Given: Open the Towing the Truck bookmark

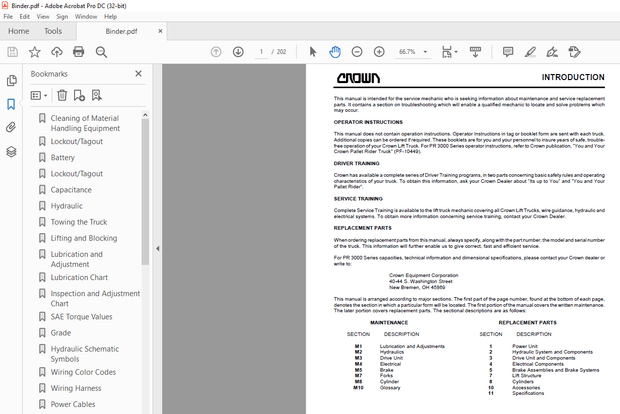Looking at the screenshot, I should (x=79, y=222).
